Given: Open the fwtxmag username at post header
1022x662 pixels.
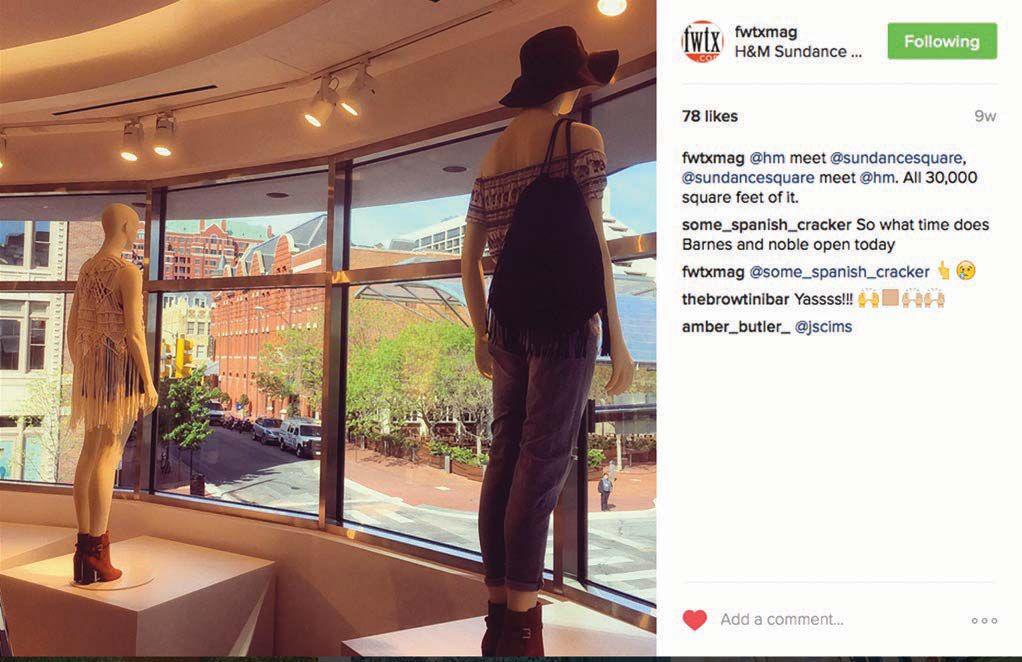Looking at the screenshot, I should 766,31.
